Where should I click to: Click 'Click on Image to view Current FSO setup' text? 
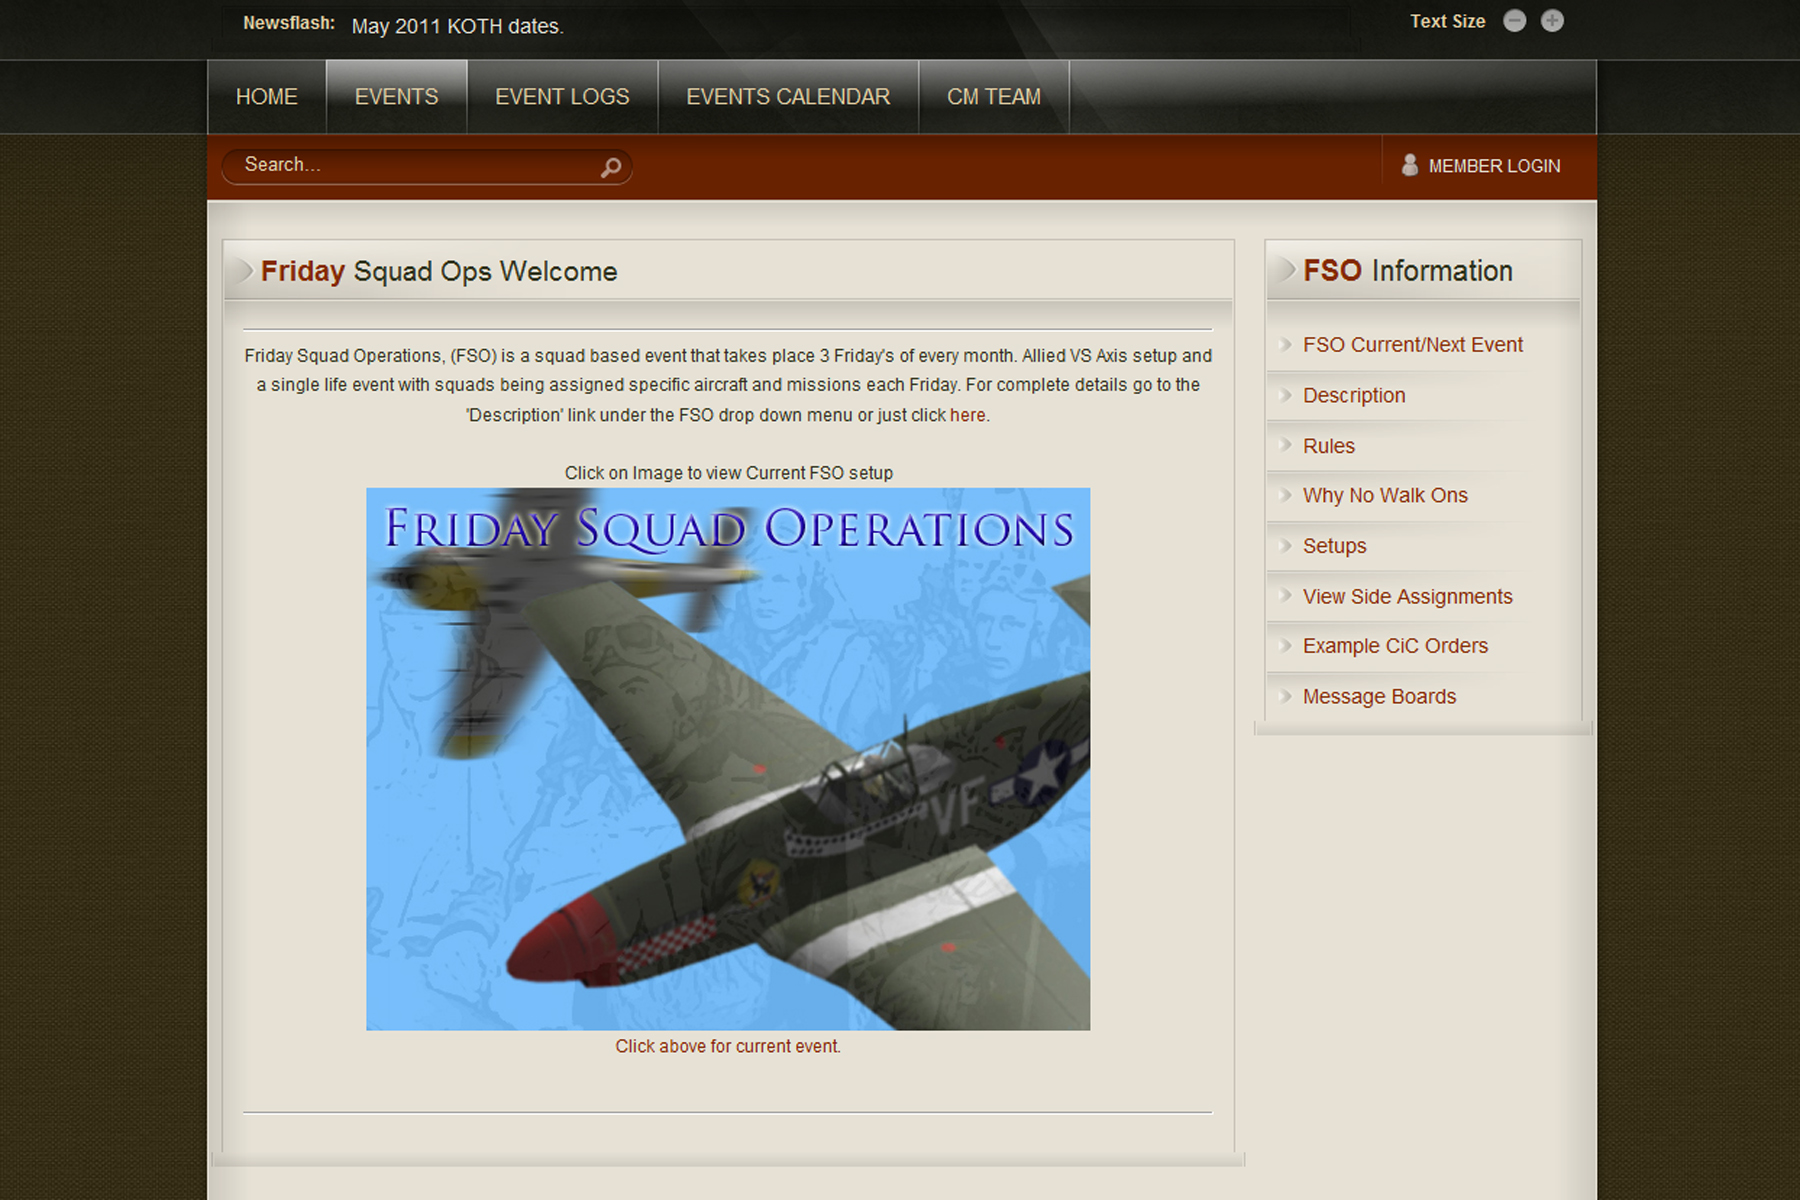click(x=728, y=473)
